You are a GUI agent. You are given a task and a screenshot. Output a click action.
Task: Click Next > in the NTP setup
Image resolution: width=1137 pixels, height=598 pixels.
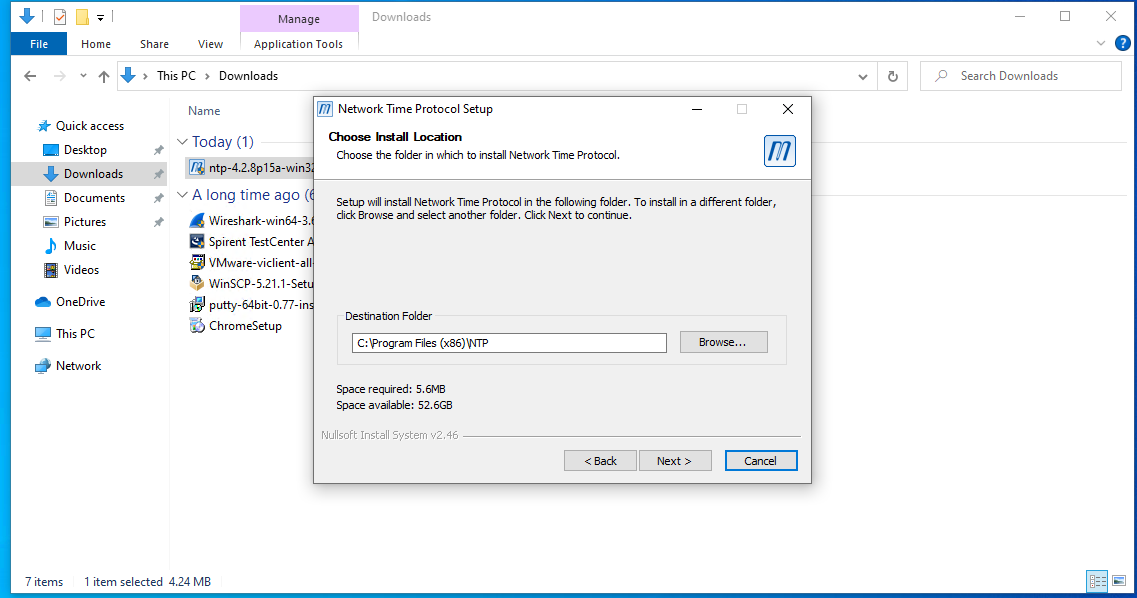tap(674, 461)
